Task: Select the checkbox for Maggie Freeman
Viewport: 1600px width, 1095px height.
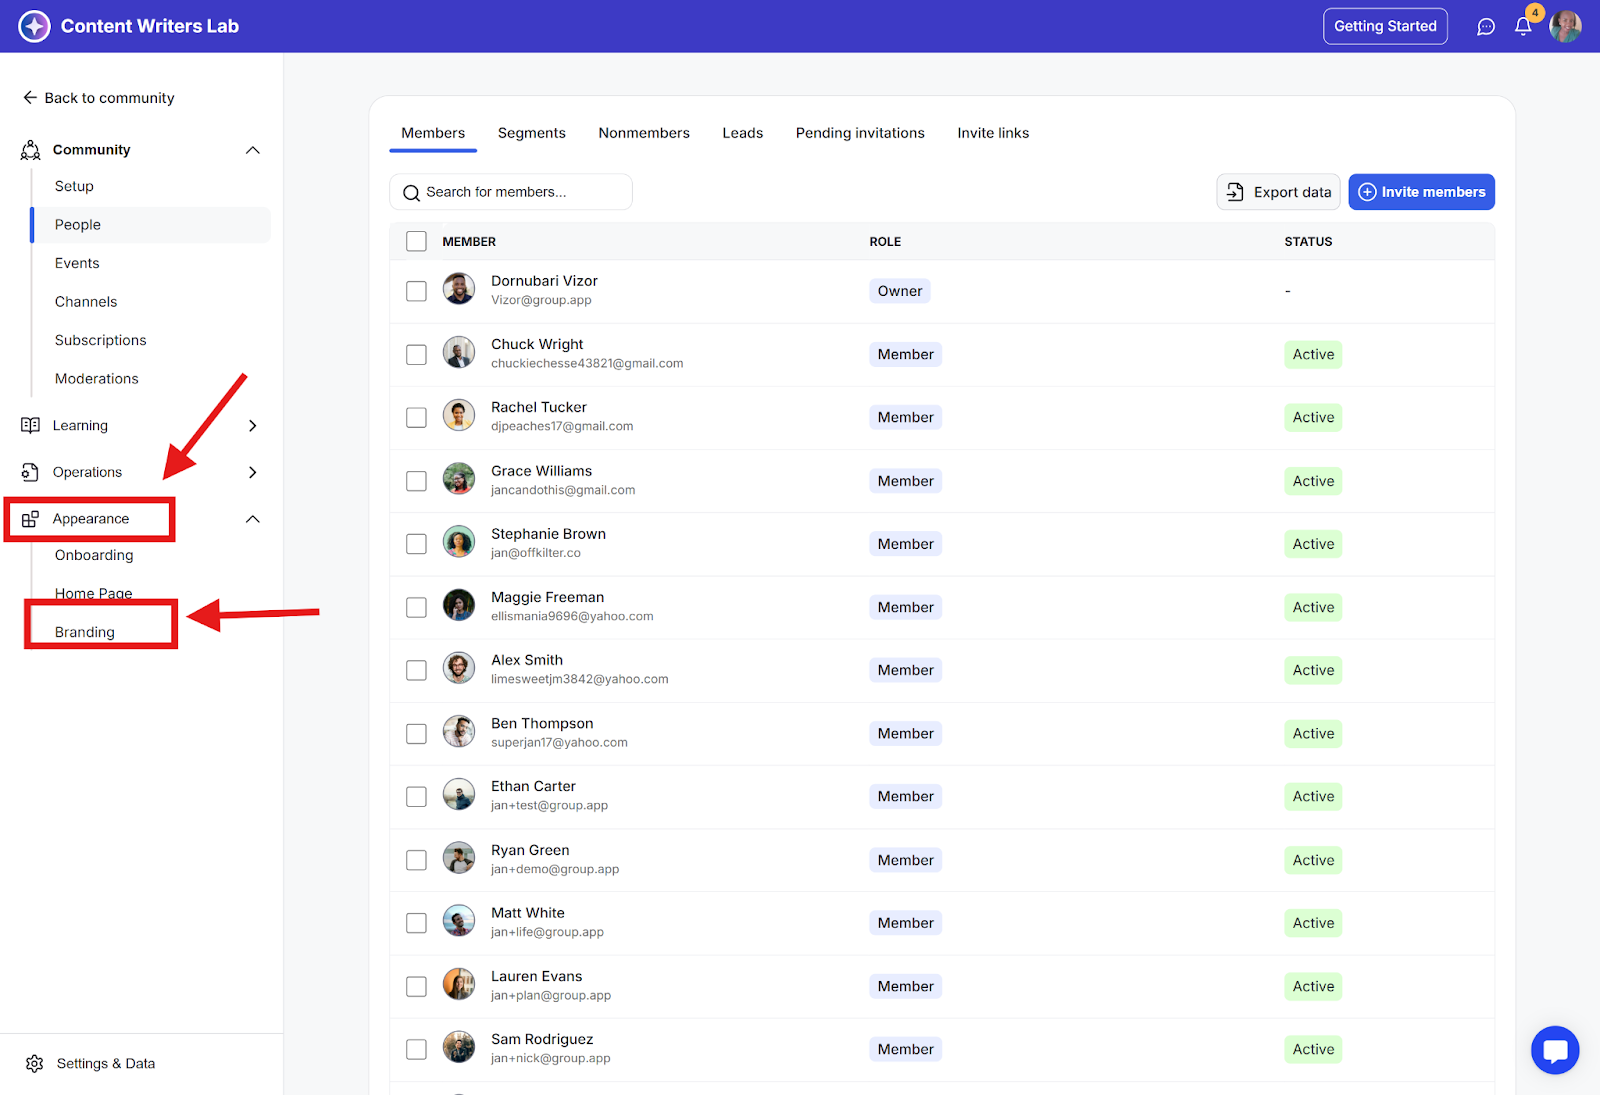Action: pyautogui.click(x=416, y=607)
